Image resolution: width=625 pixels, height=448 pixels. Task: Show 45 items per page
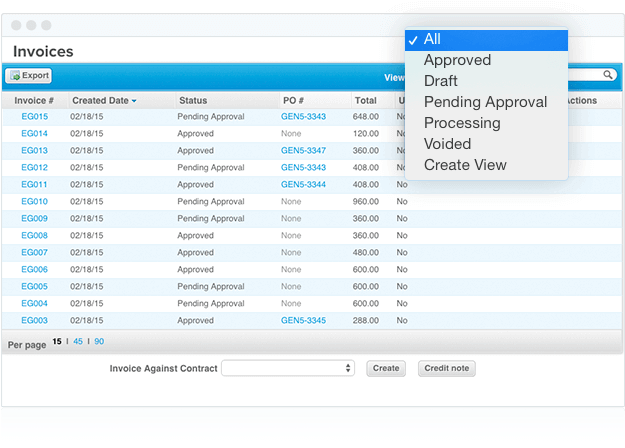point(77,342)
